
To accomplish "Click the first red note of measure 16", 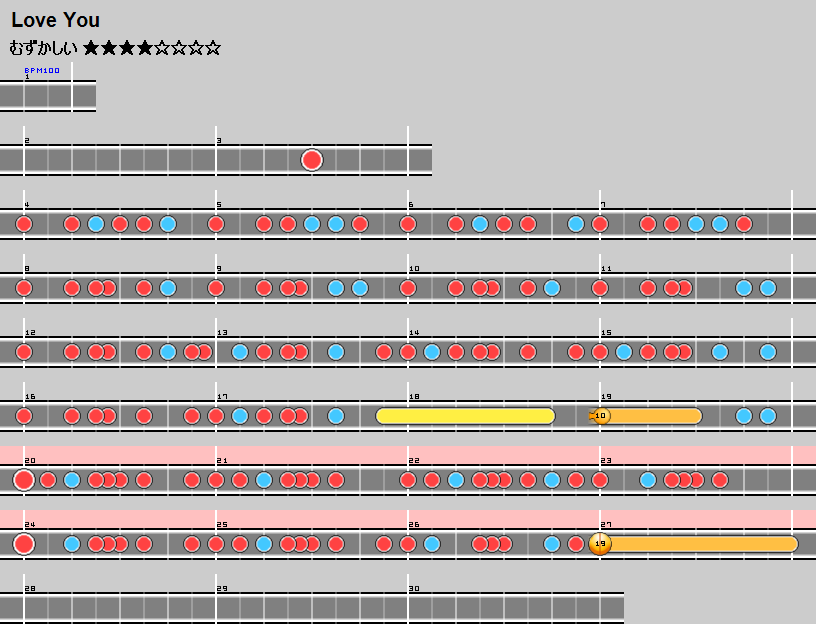I will (x=24, y=416).
